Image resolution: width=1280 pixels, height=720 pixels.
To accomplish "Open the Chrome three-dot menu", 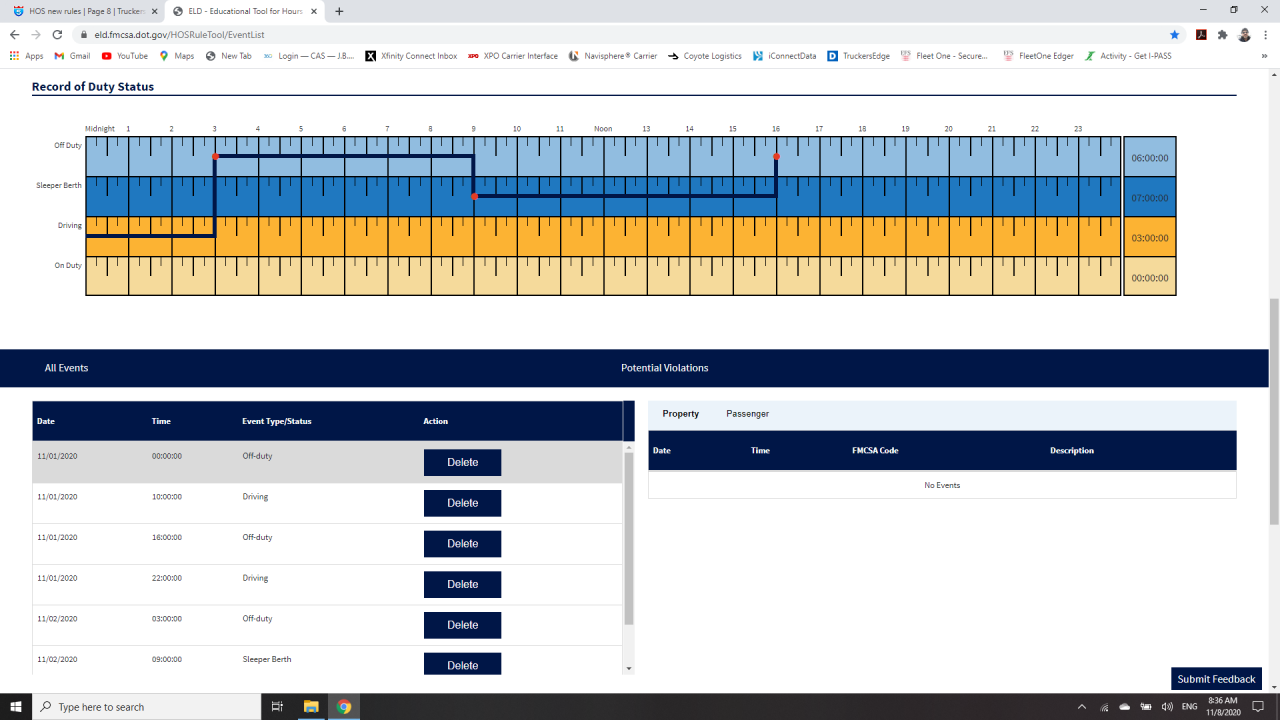I will 1266,34.
